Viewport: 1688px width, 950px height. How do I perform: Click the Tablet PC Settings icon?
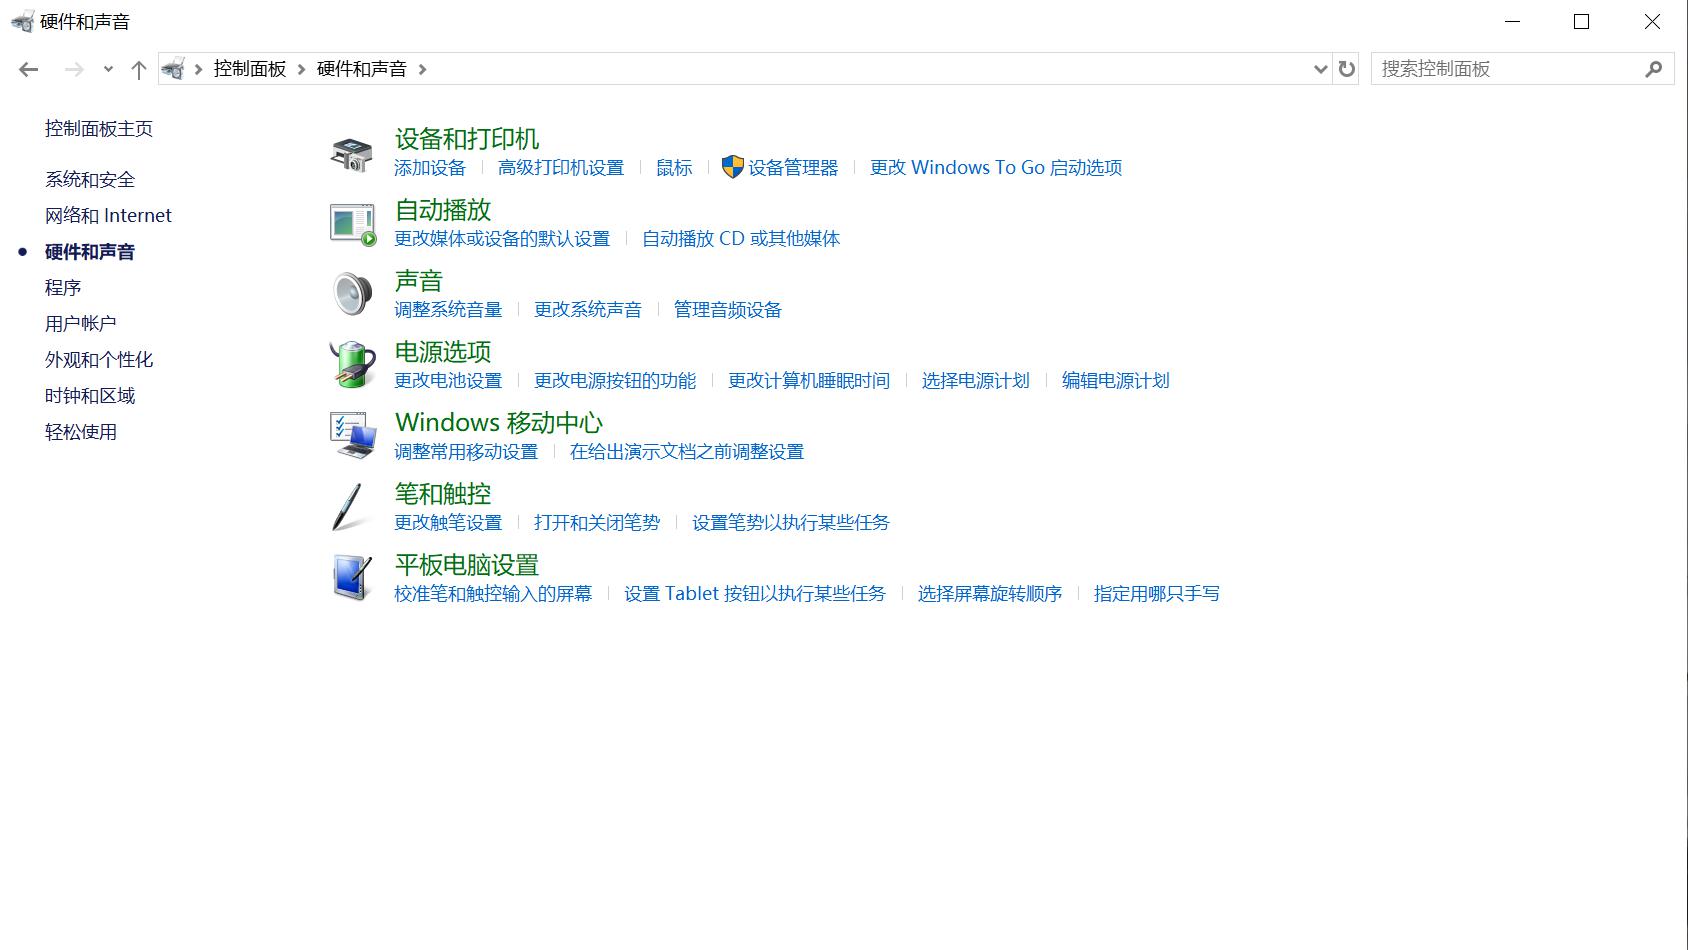(x=352, y=578)
